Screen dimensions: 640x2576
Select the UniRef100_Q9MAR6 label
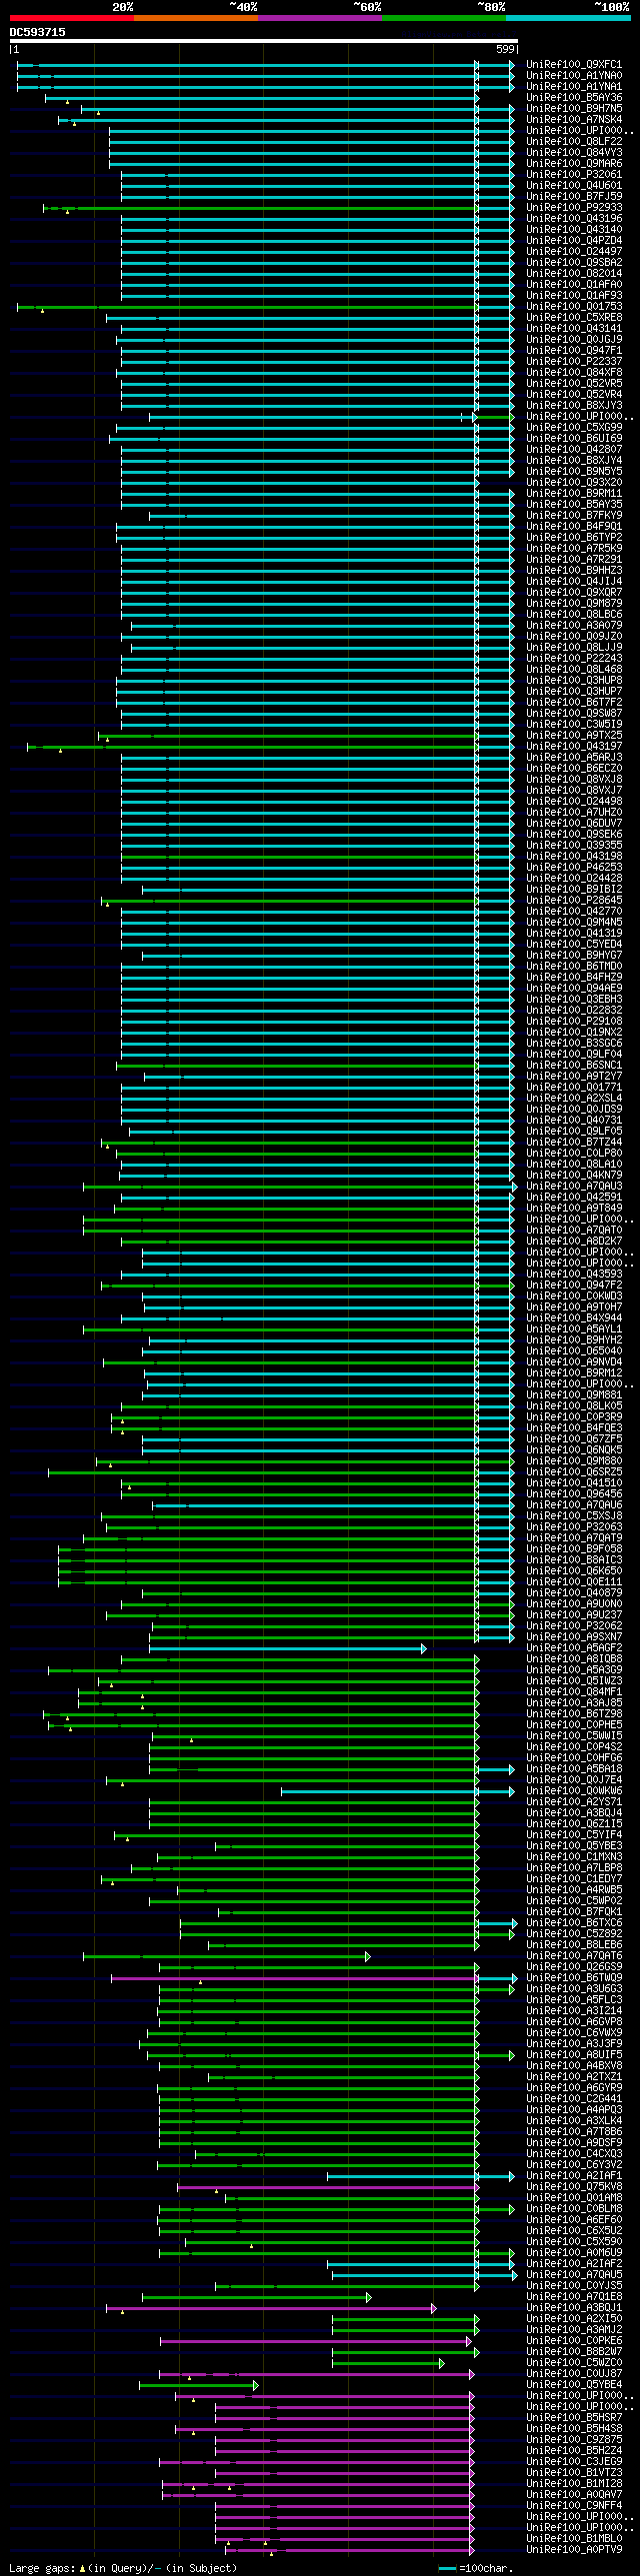point(574,164)
